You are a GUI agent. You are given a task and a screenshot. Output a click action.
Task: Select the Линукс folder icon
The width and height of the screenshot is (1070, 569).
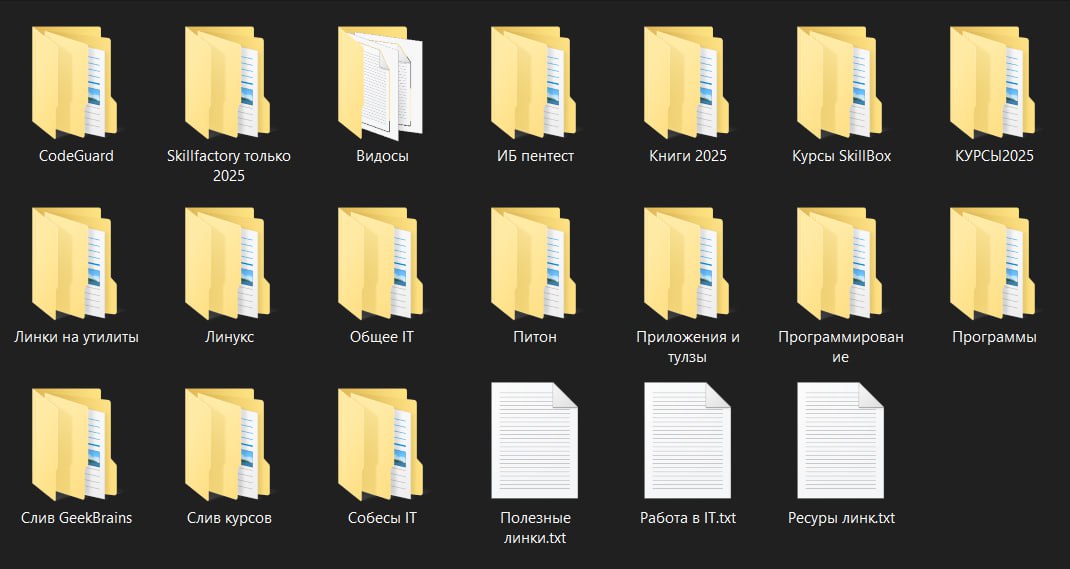pyautogui.click(x=228, y=264)
